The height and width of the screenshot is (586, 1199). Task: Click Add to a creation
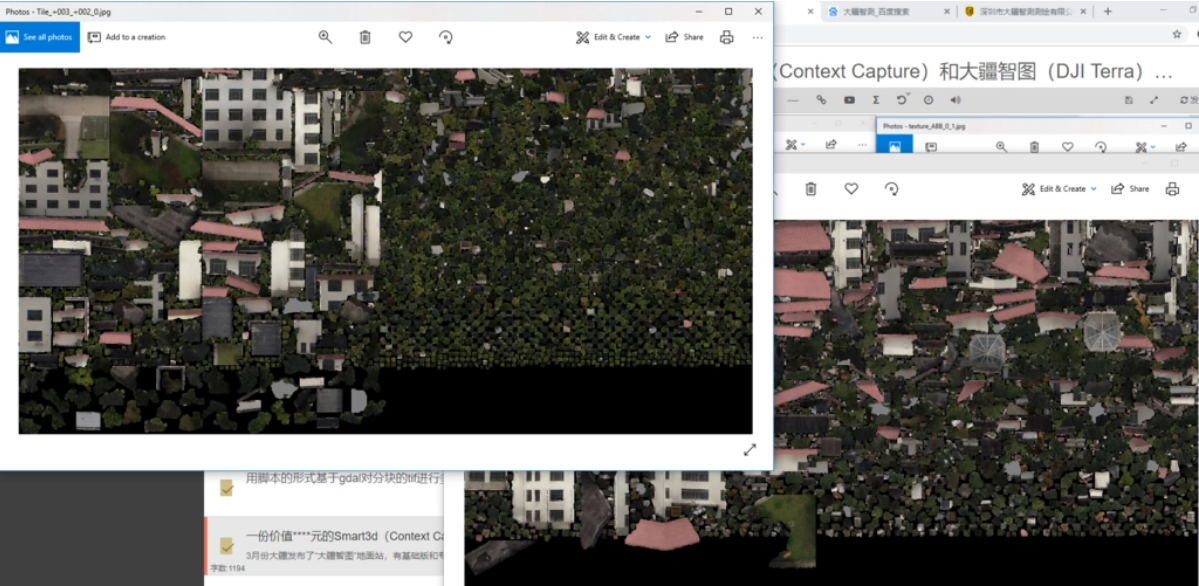(x=126, y=37)
